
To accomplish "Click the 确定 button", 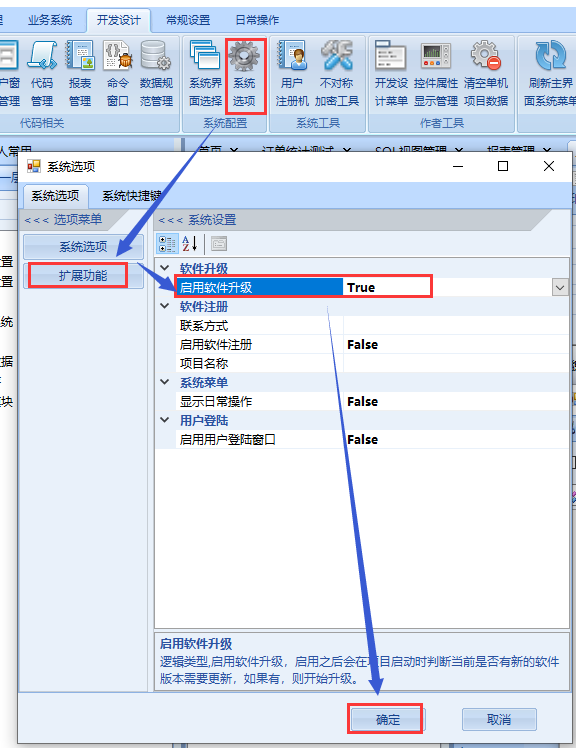I will 387,719.
